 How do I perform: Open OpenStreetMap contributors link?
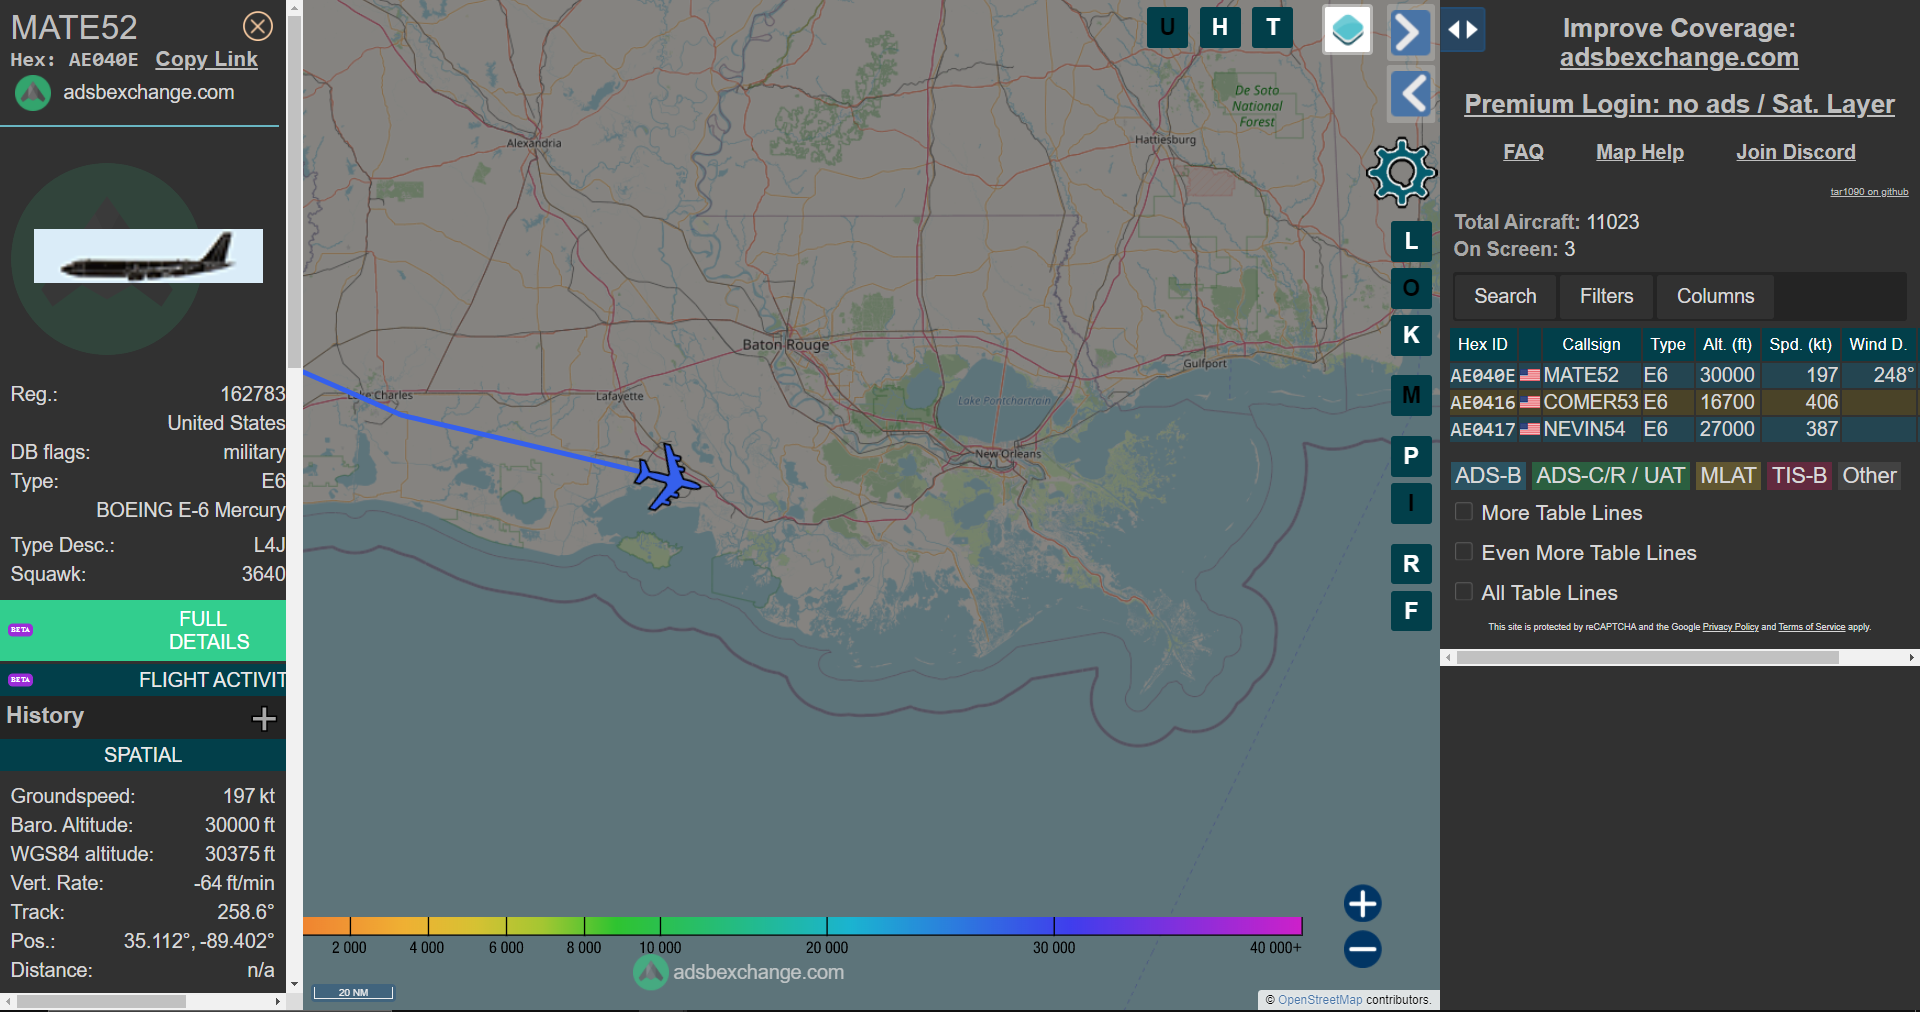(x=1320, y=1000)
